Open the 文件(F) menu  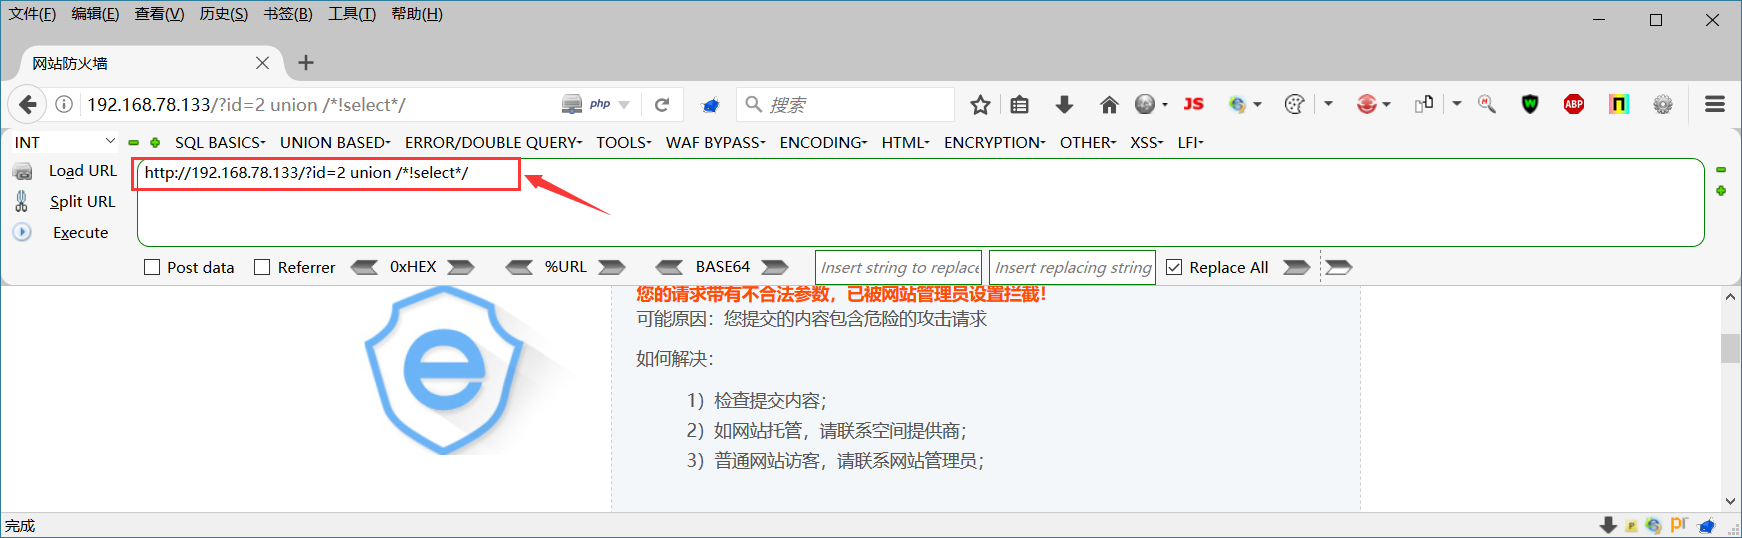click(32, 14)
